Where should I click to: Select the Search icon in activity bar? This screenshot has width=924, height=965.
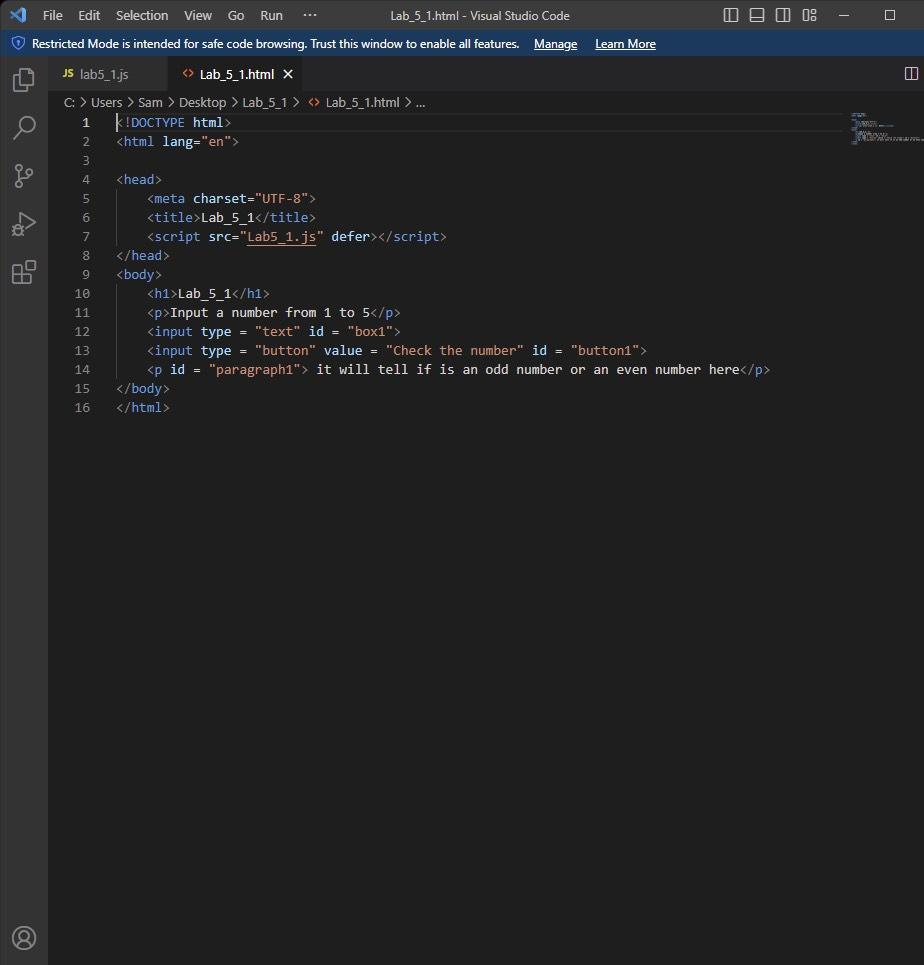click(x=24, y=128)
